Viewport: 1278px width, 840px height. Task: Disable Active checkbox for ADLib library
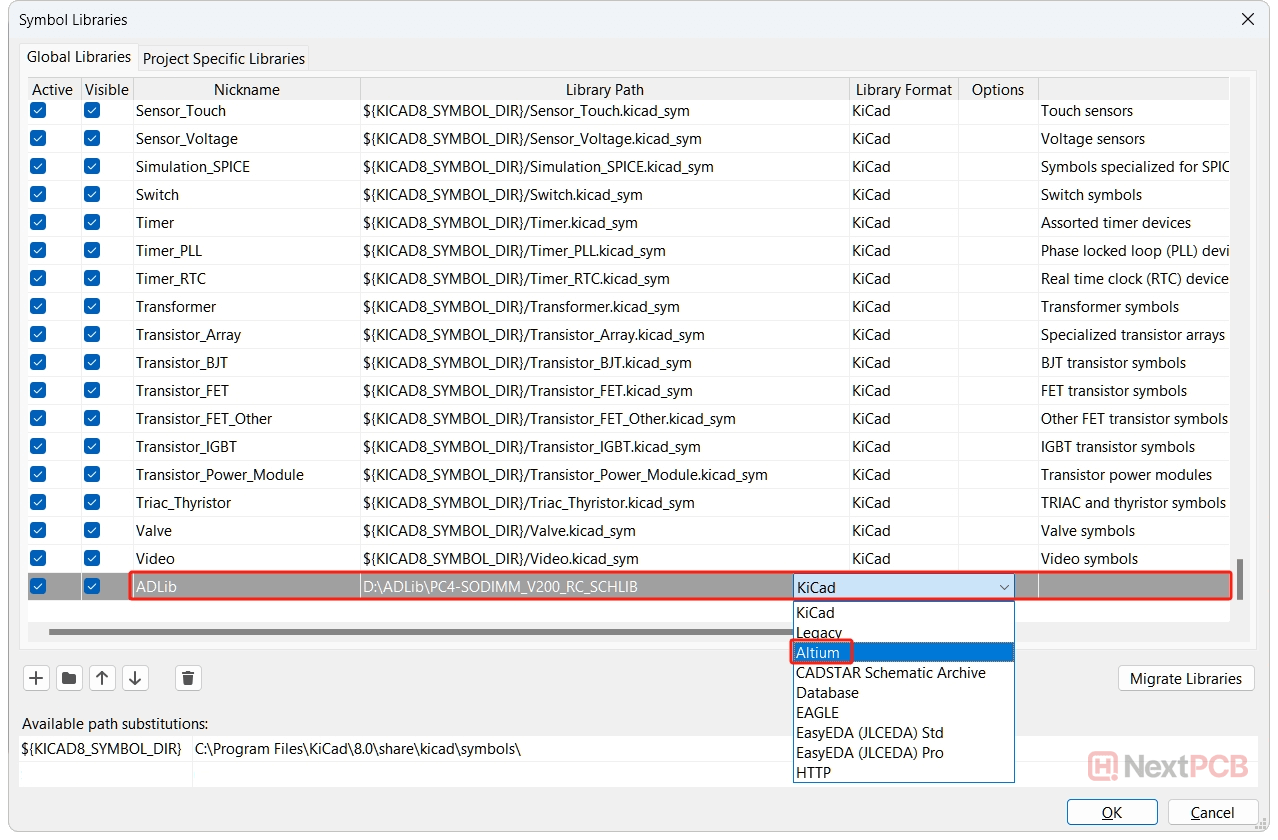38,587
